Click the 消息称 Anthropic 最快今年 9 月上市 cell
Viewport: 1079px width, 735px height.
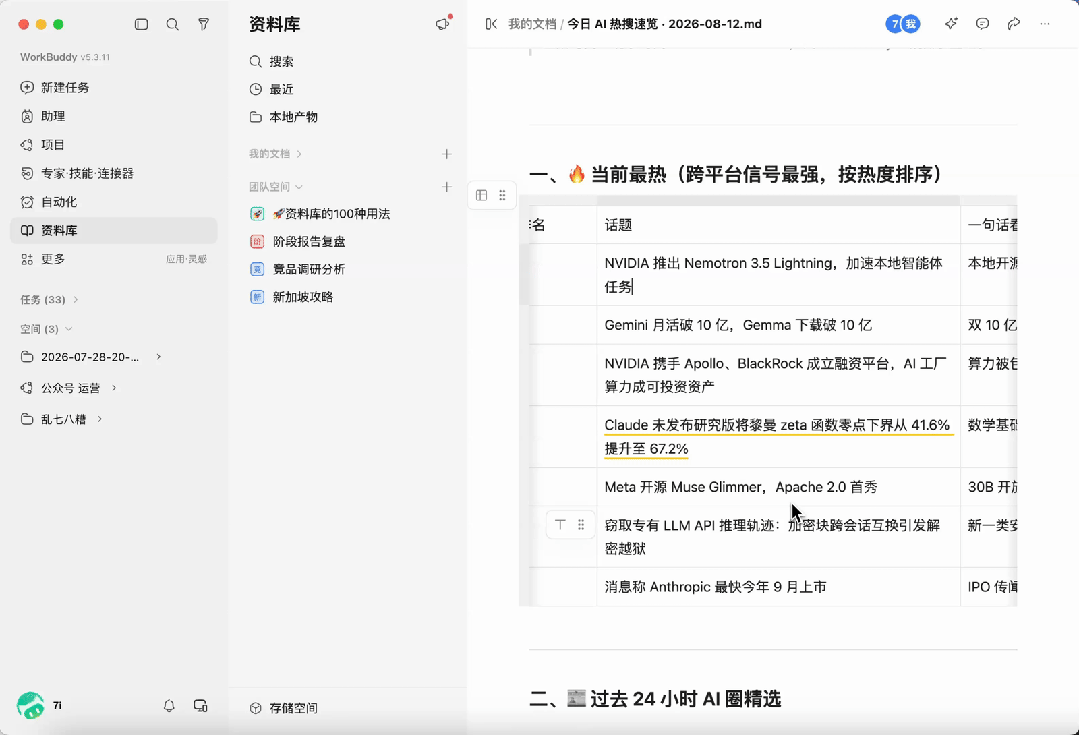pos(778,587)
